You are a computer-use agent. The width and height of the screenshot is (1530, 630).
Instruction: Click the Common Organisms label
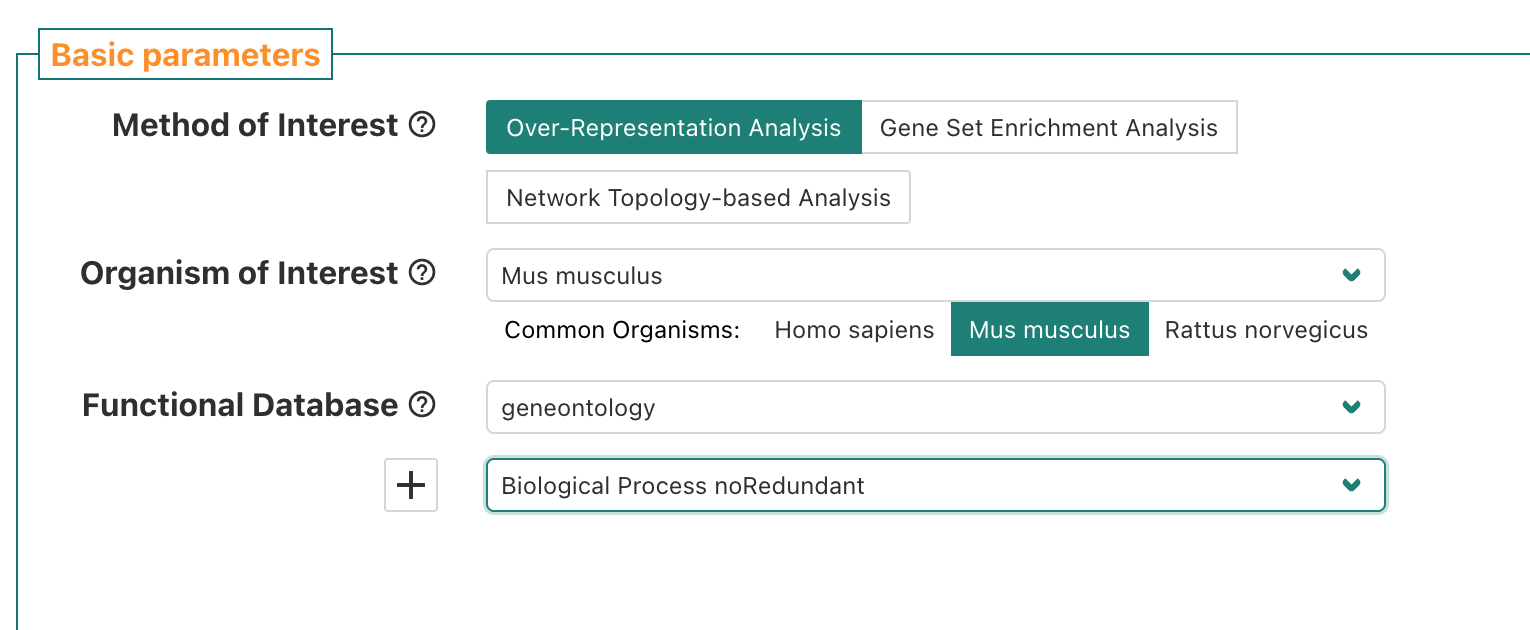coord(621,330)
